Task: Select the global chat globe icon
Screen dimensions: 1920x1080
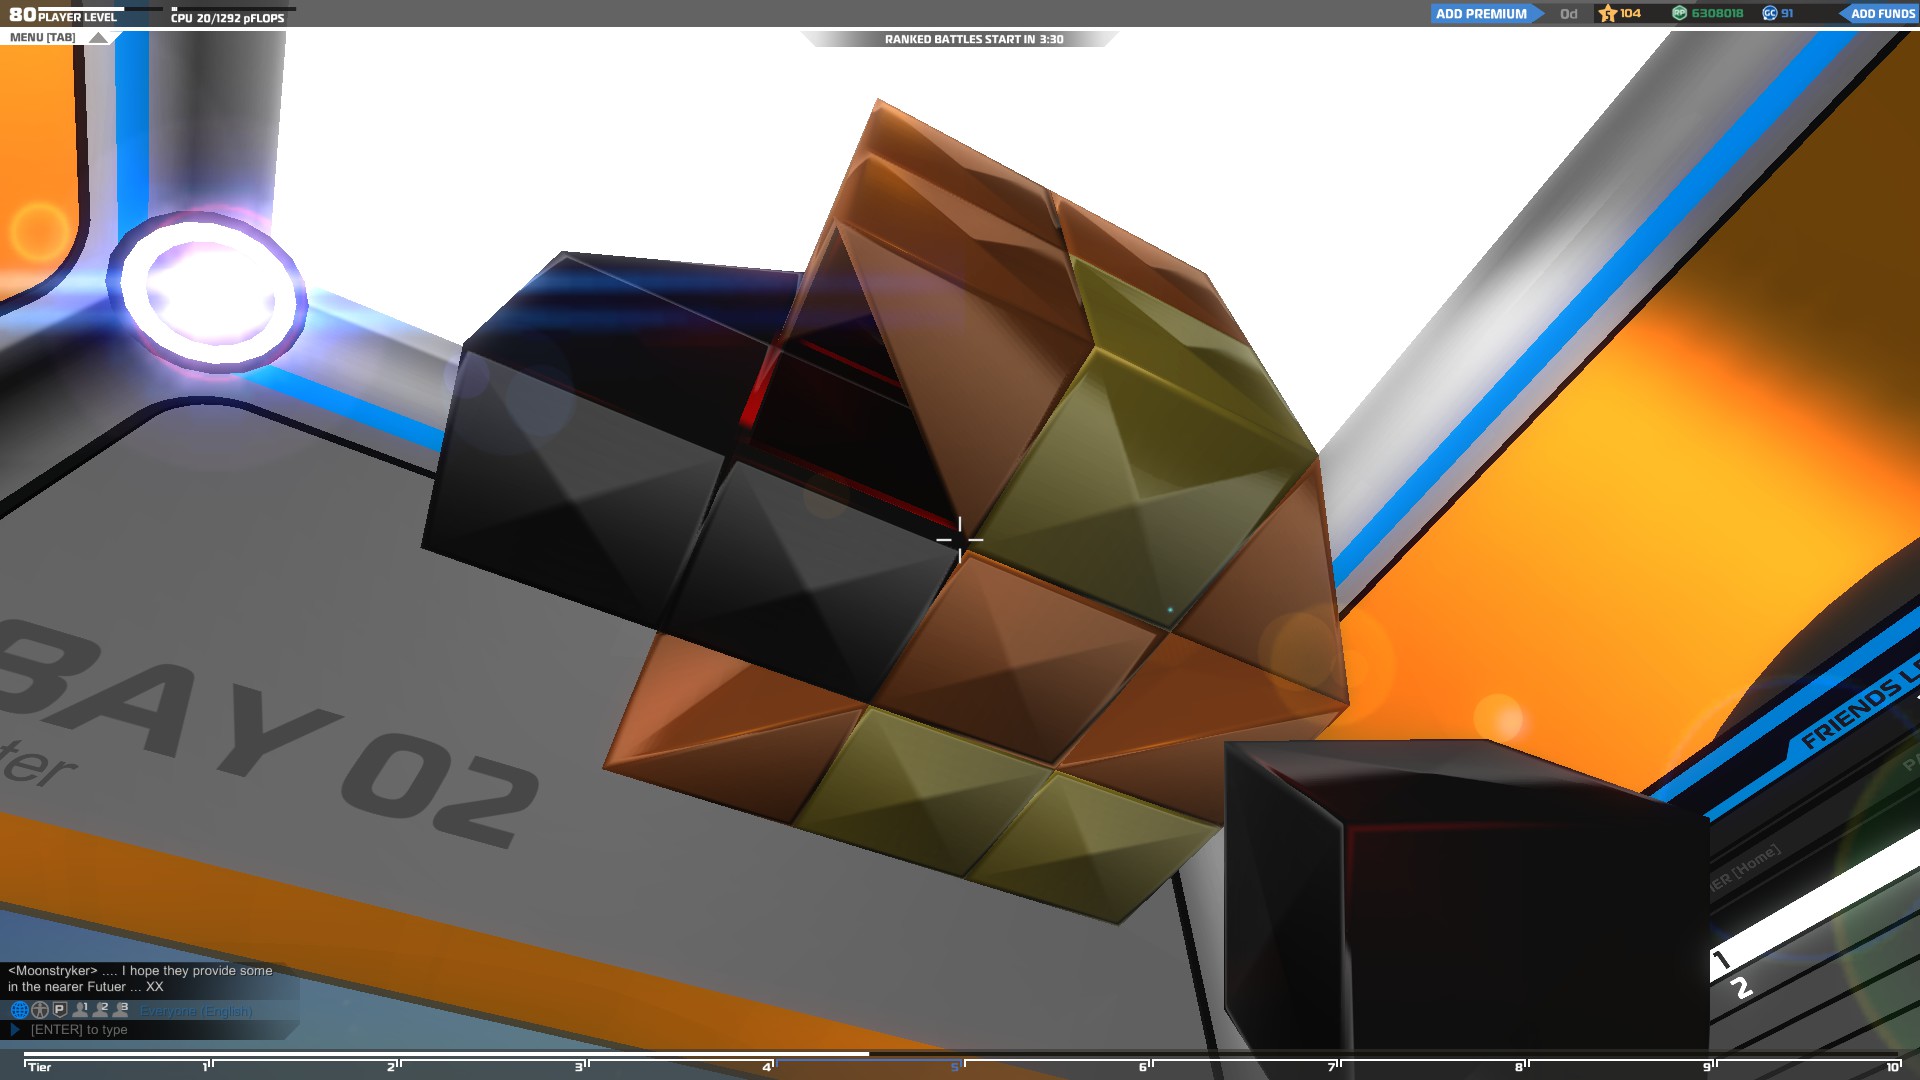Action: 19,1010
